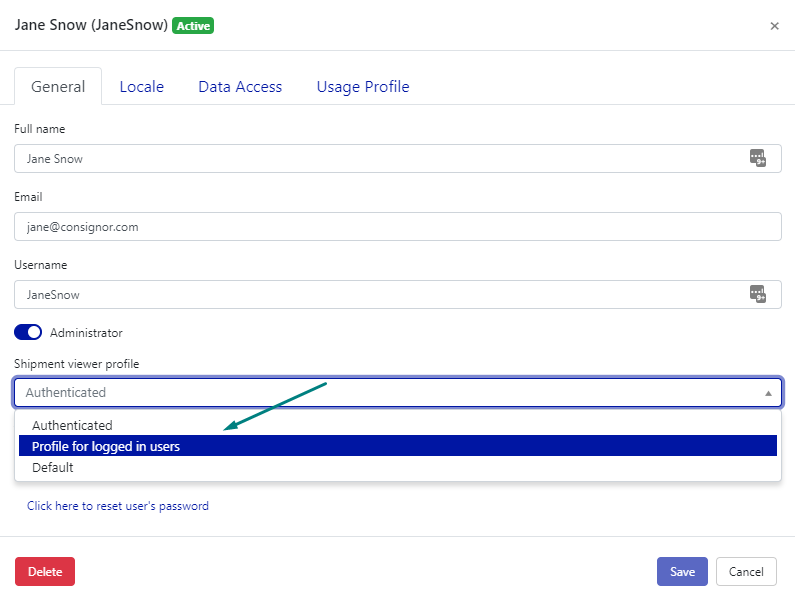Collapse the Shipment viewer profile combo box
Image resolution: width=795 pixels, height=605 pixels.
click(x=767, y=393)
